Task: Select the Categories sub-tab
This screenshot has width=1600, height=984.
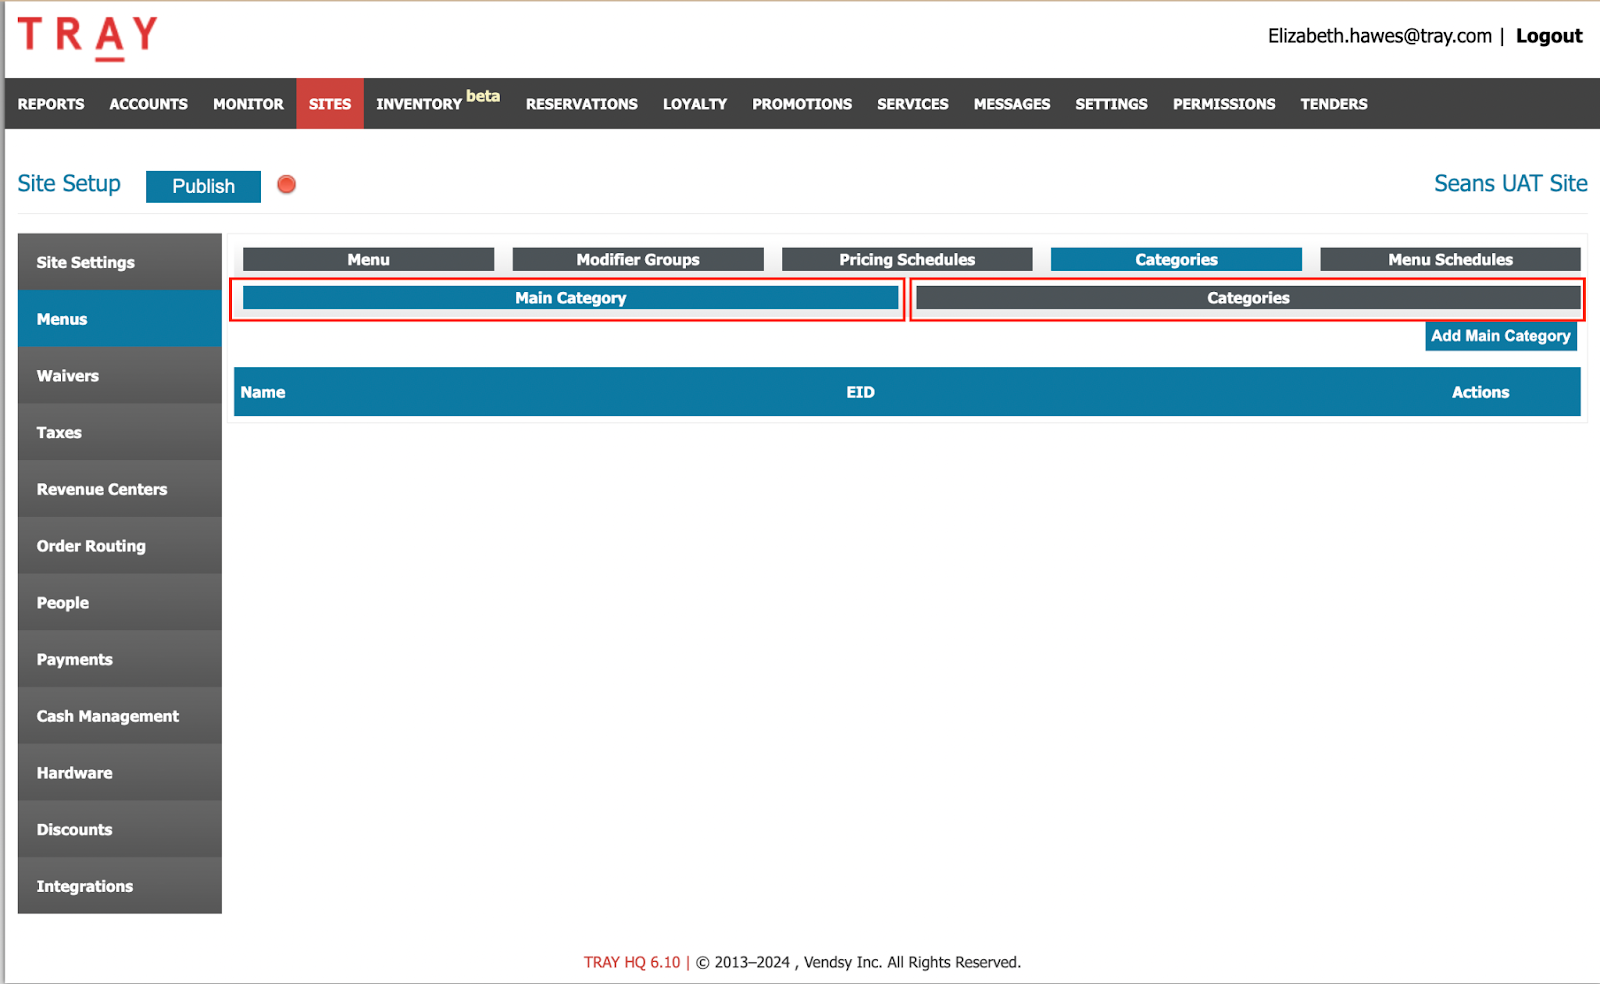Action: point(1248,297)
